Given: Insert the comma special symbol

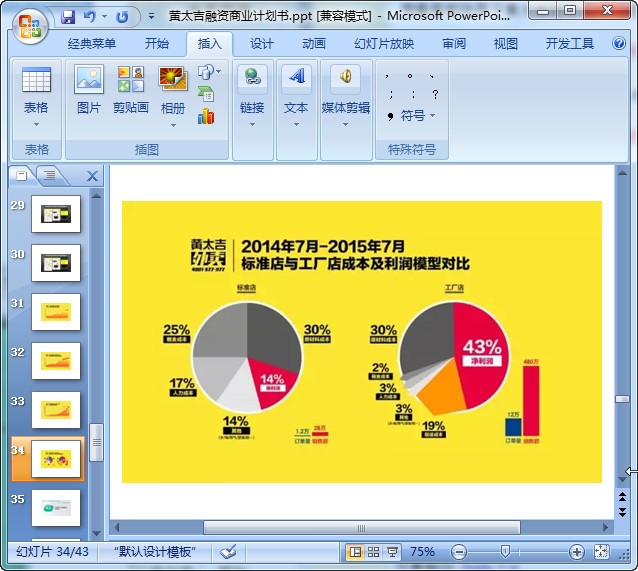Looking at the screenshot, I should pos(387,76).
